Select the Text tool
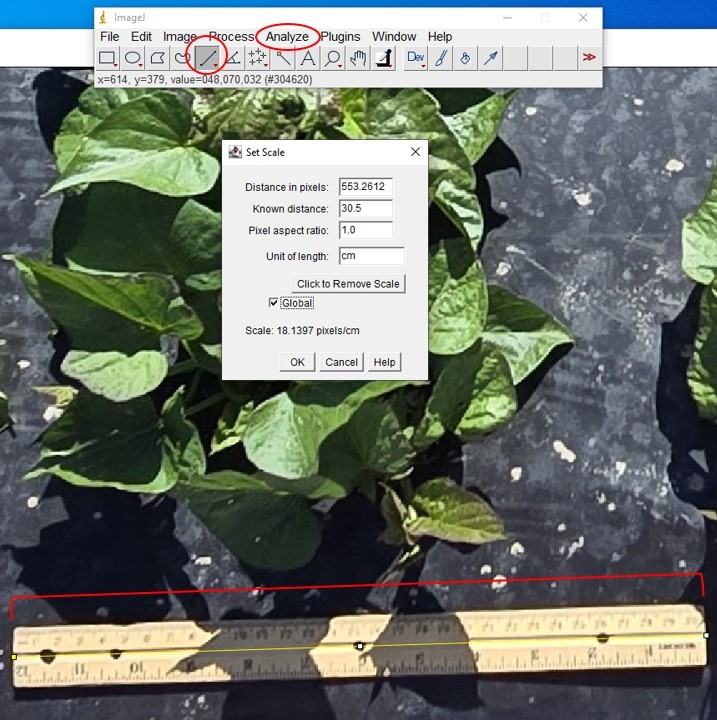The width and height of the screenshot is (717, 720). [307, 58]
